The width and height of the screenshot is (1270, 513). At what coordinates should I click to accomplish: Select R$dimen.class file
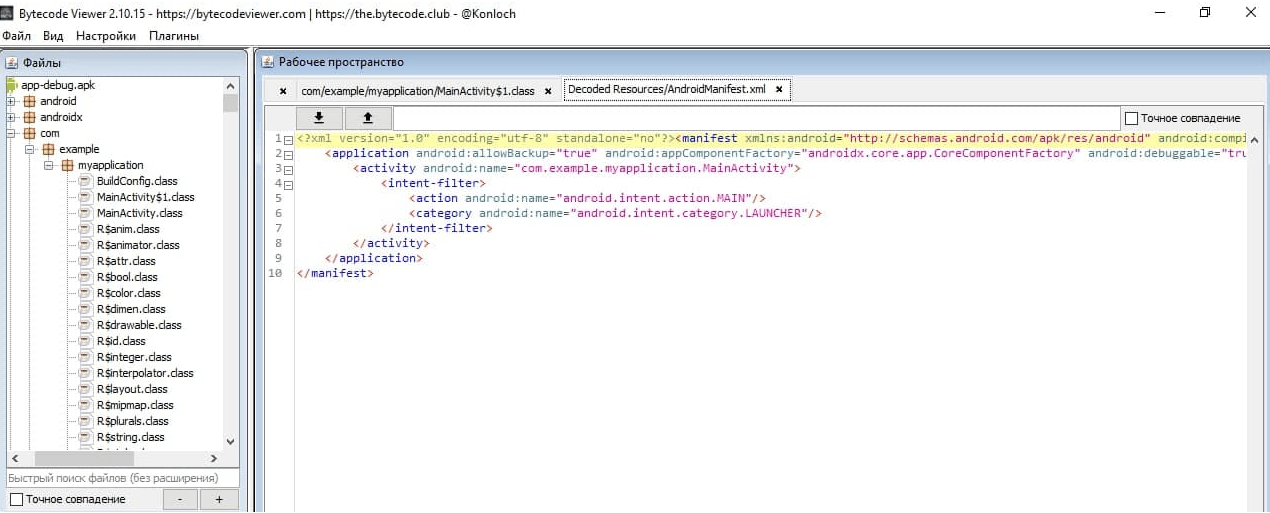(x=131, y=309)
